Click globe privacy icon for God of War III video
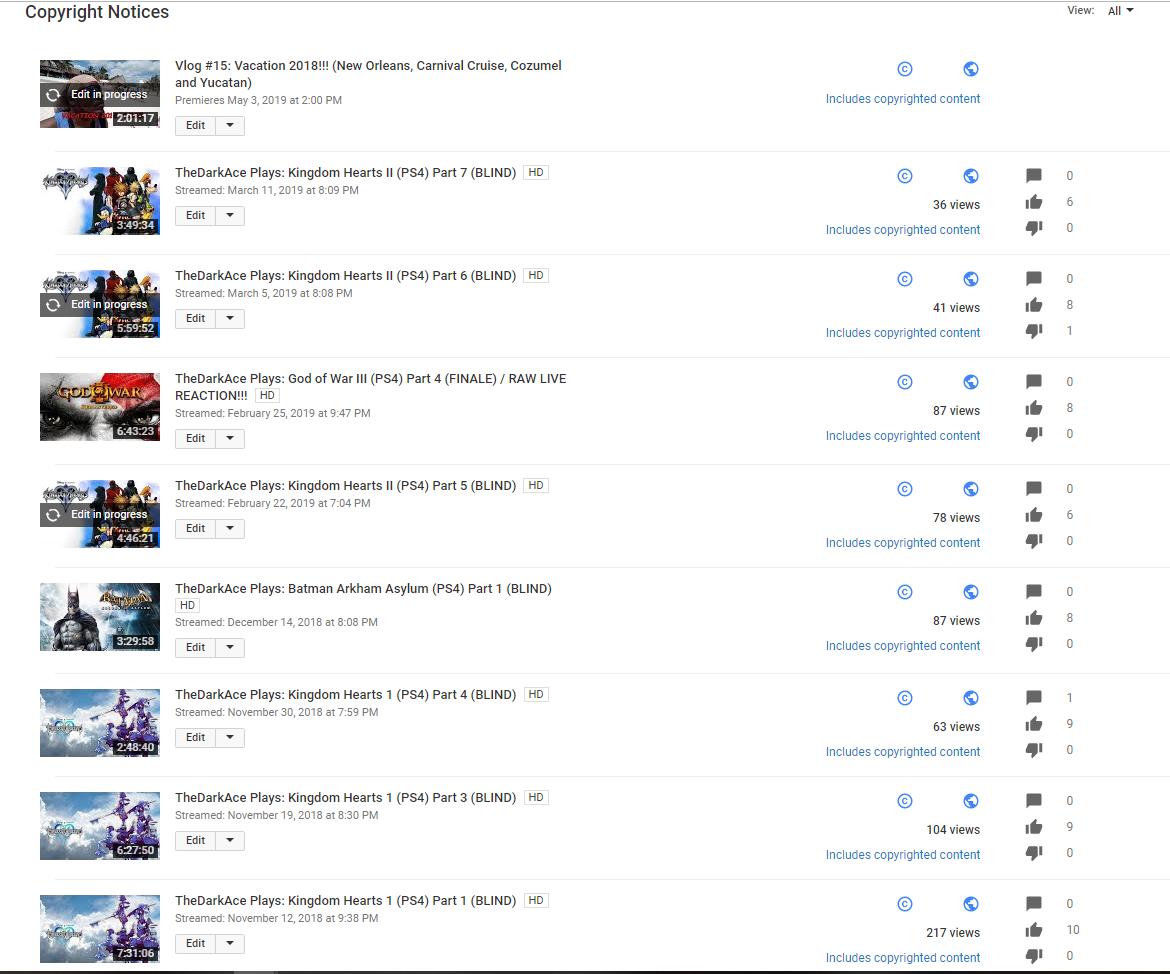The height and width of the screenshot is (974, 1170). (x=971, y=382)
